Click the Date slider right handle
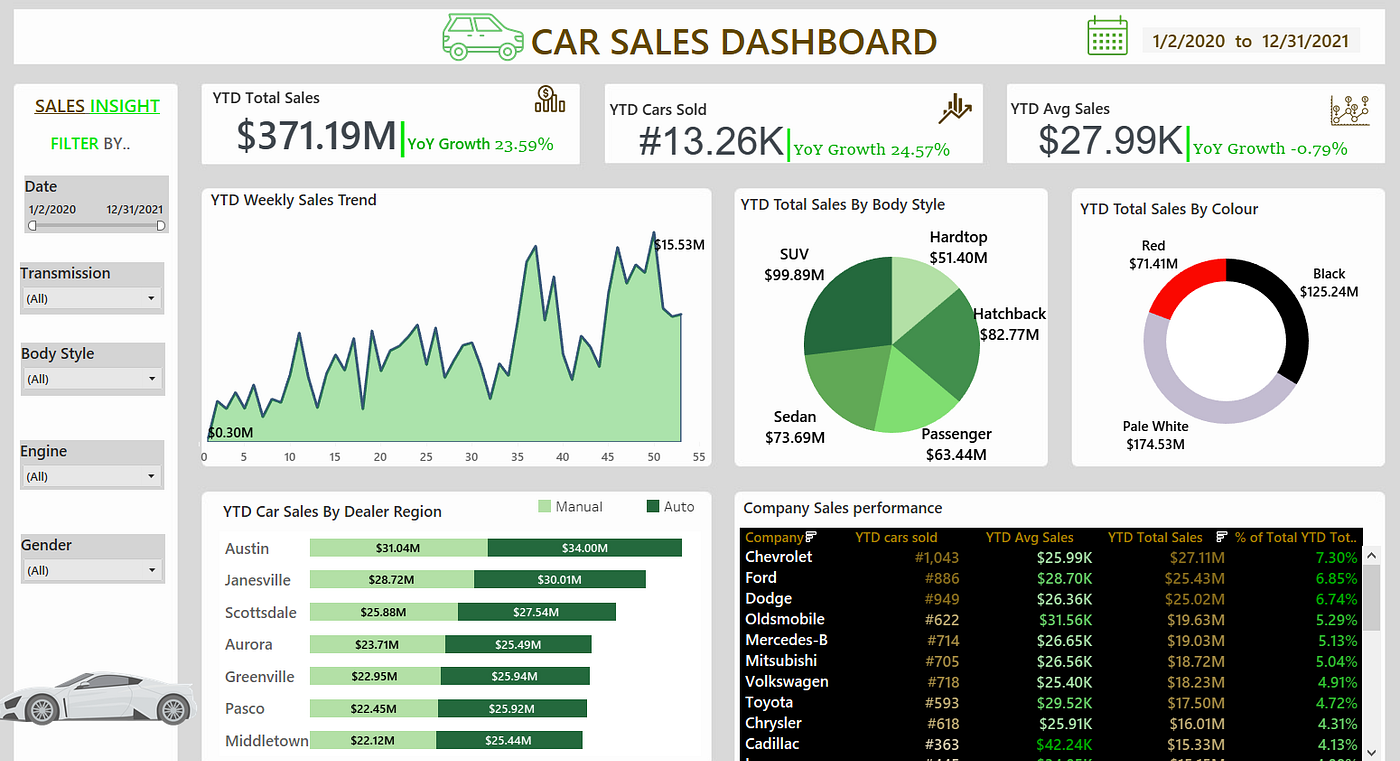Viewport: 1400px width, 761px height. 161,226
